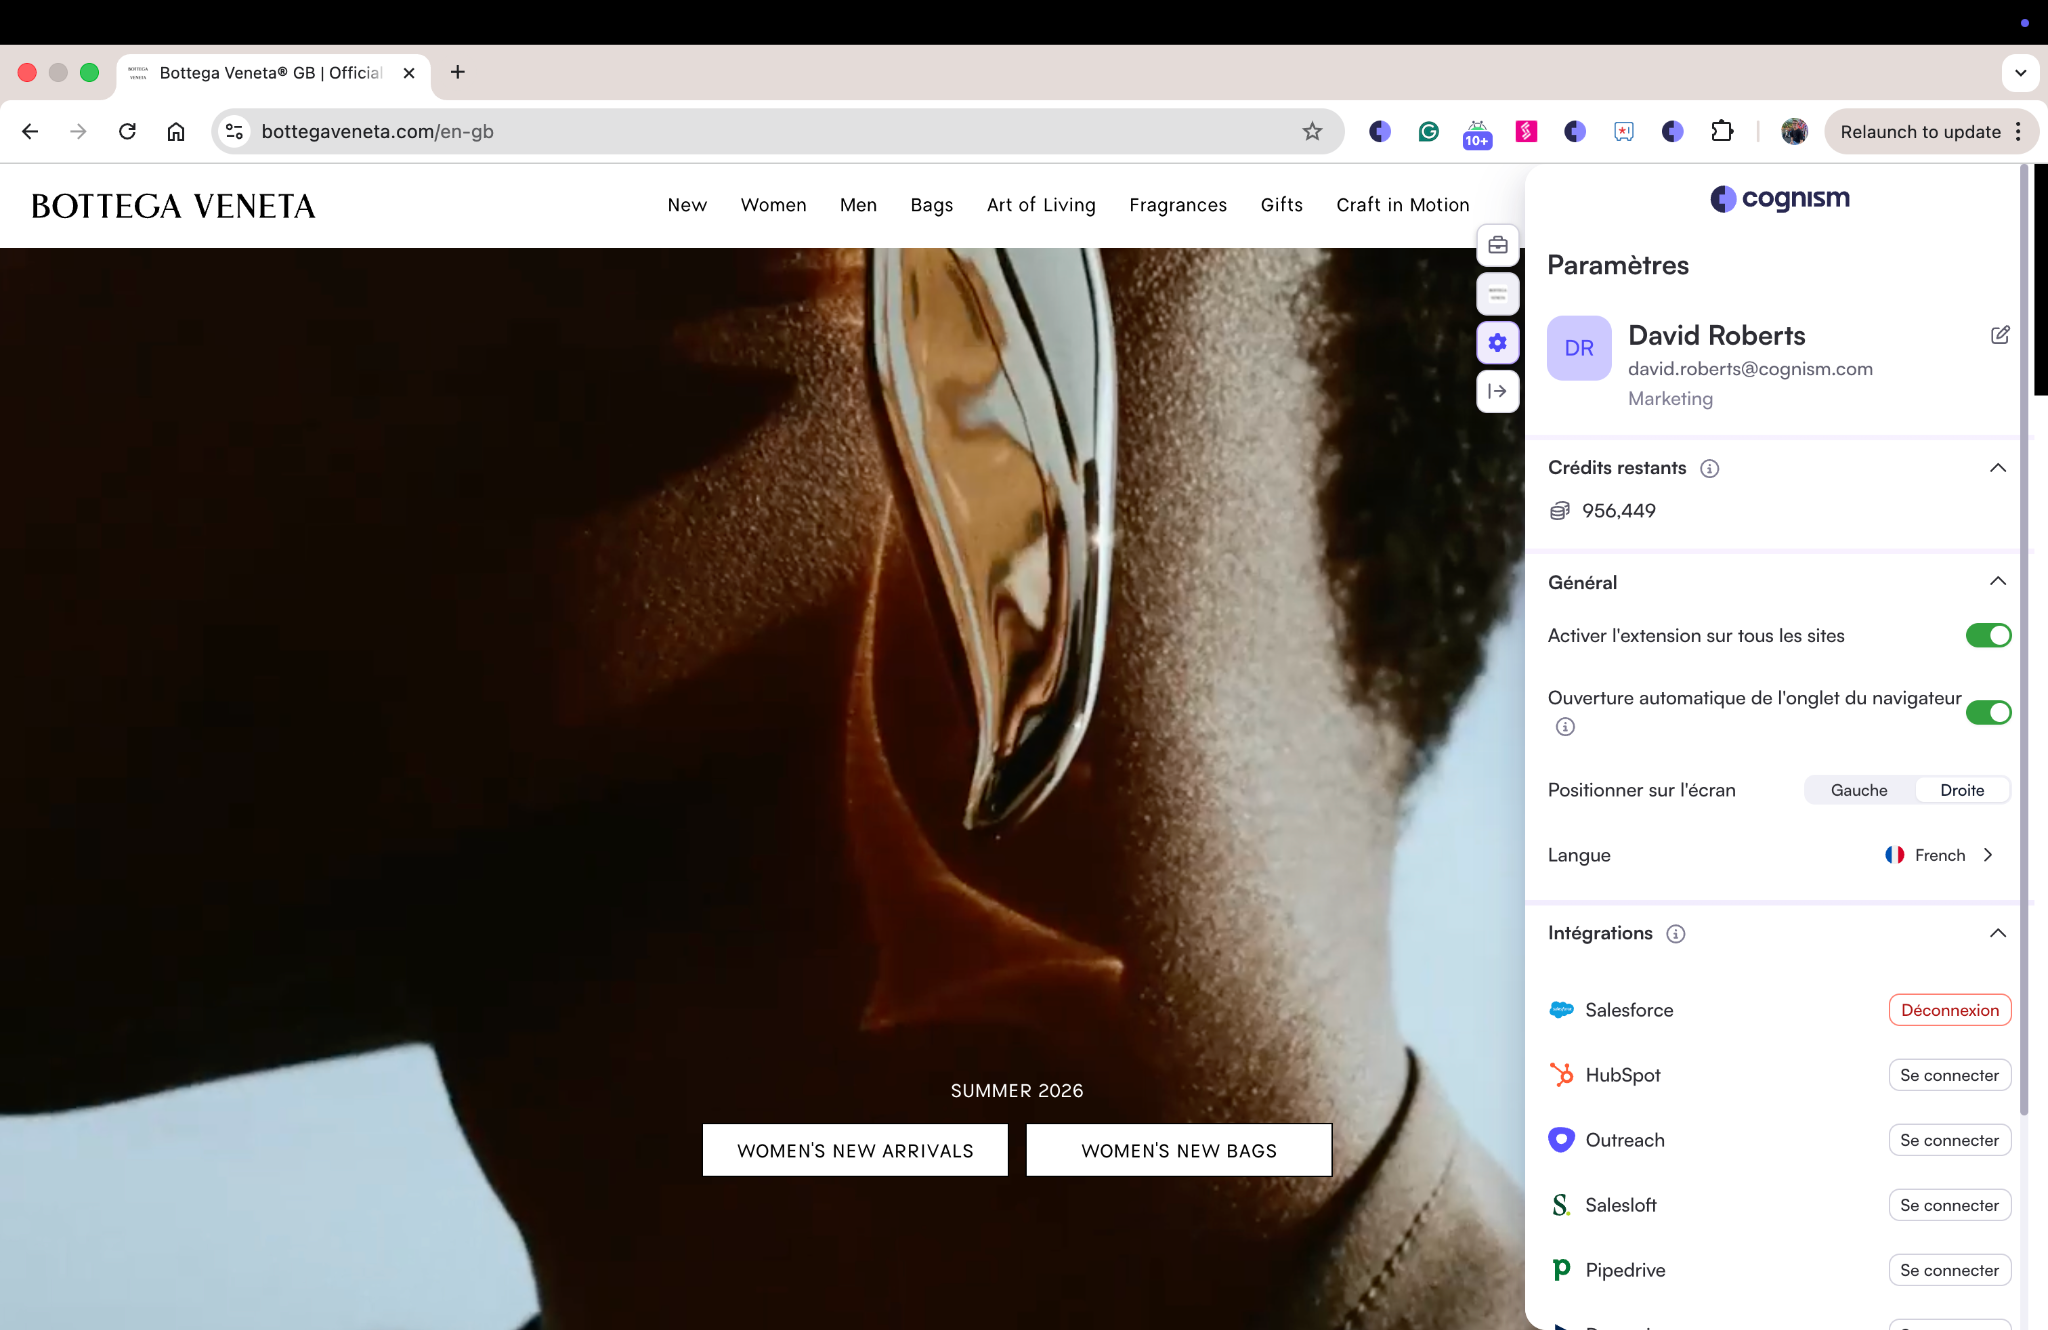This screenshot has width=2048, height=1330.
Task: Click info icon beside Intégrations heading
Action: 1676,934
